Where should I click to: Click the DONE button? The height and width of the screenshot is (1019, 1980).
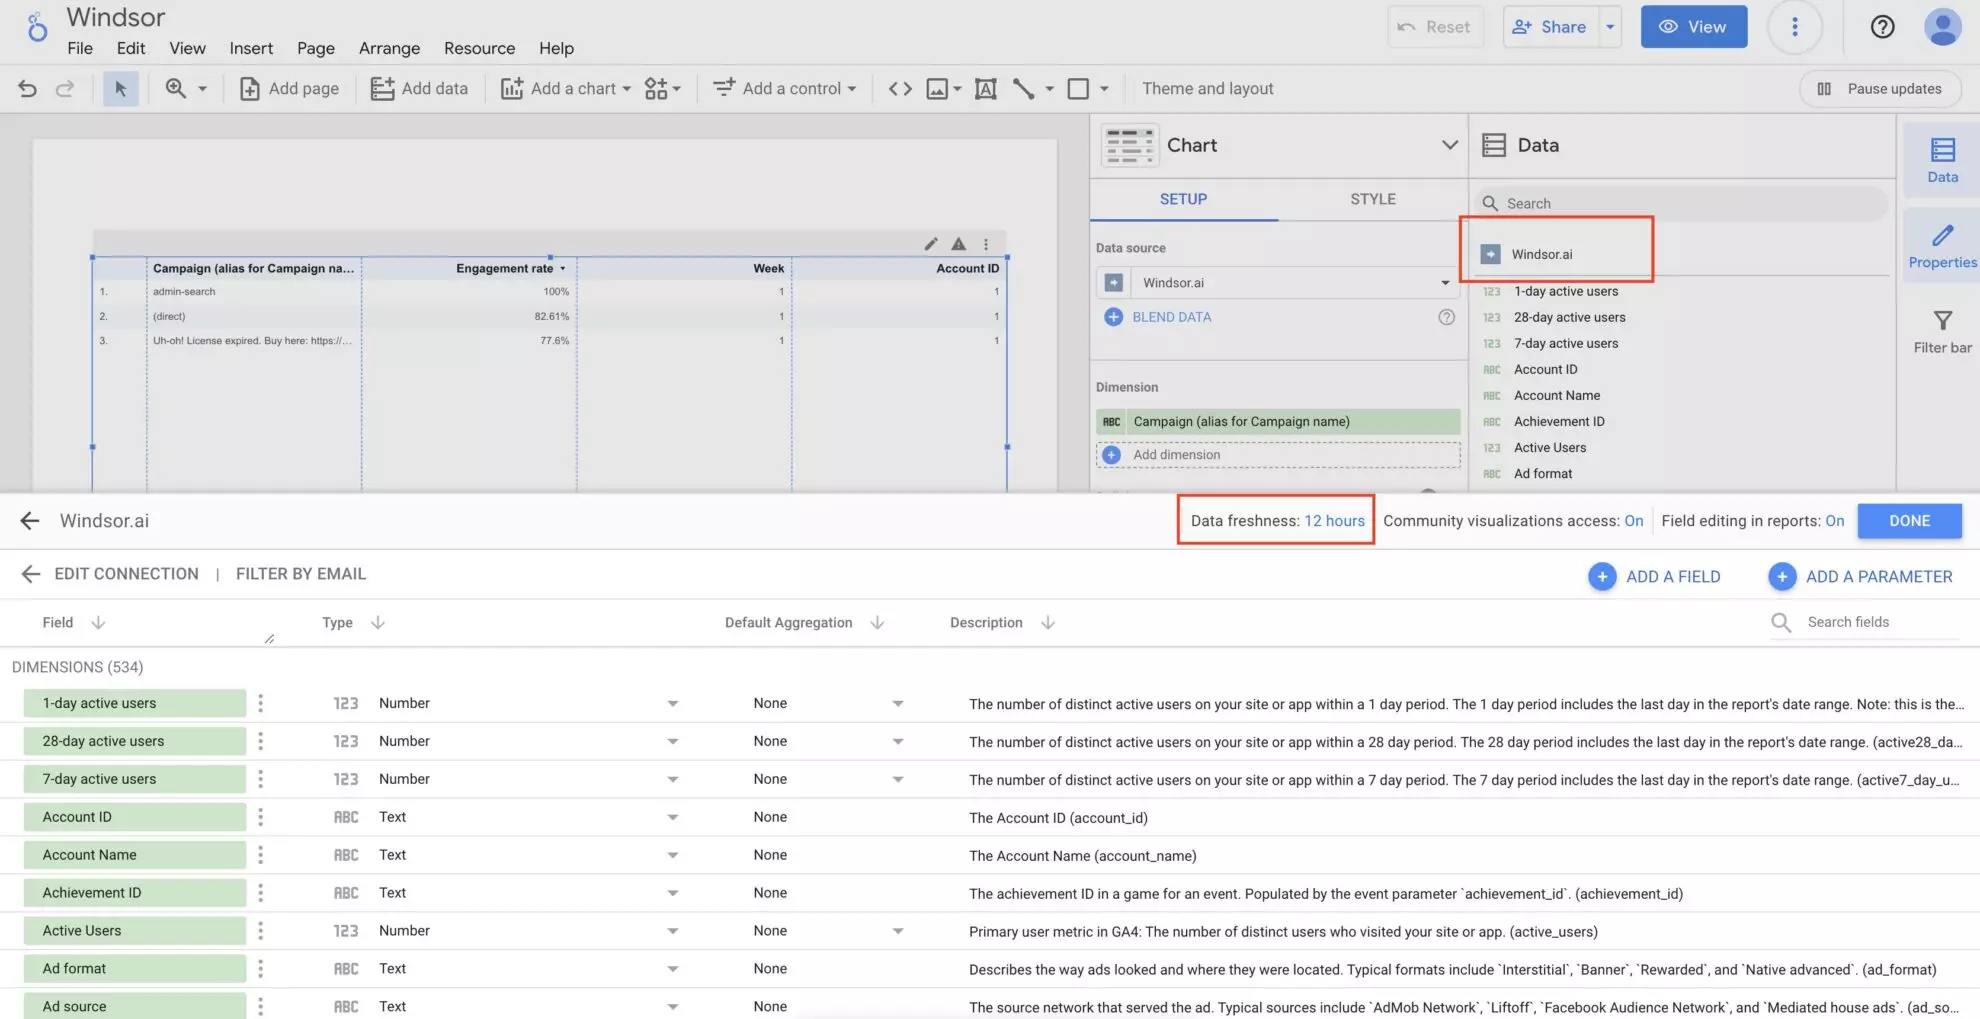pos(1909,521)
